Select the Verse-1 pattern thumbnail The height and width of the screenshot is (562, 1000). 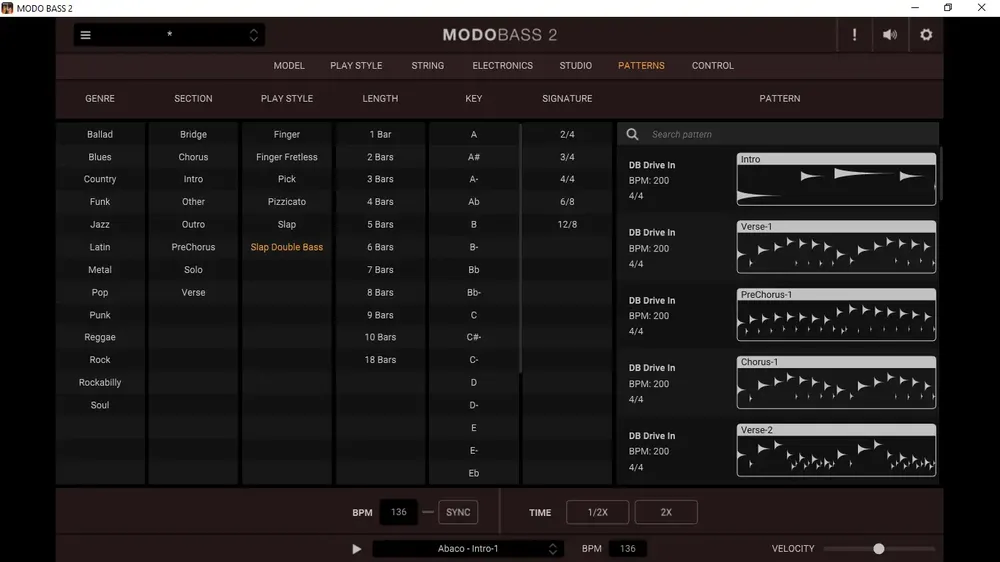click(836, 247)
